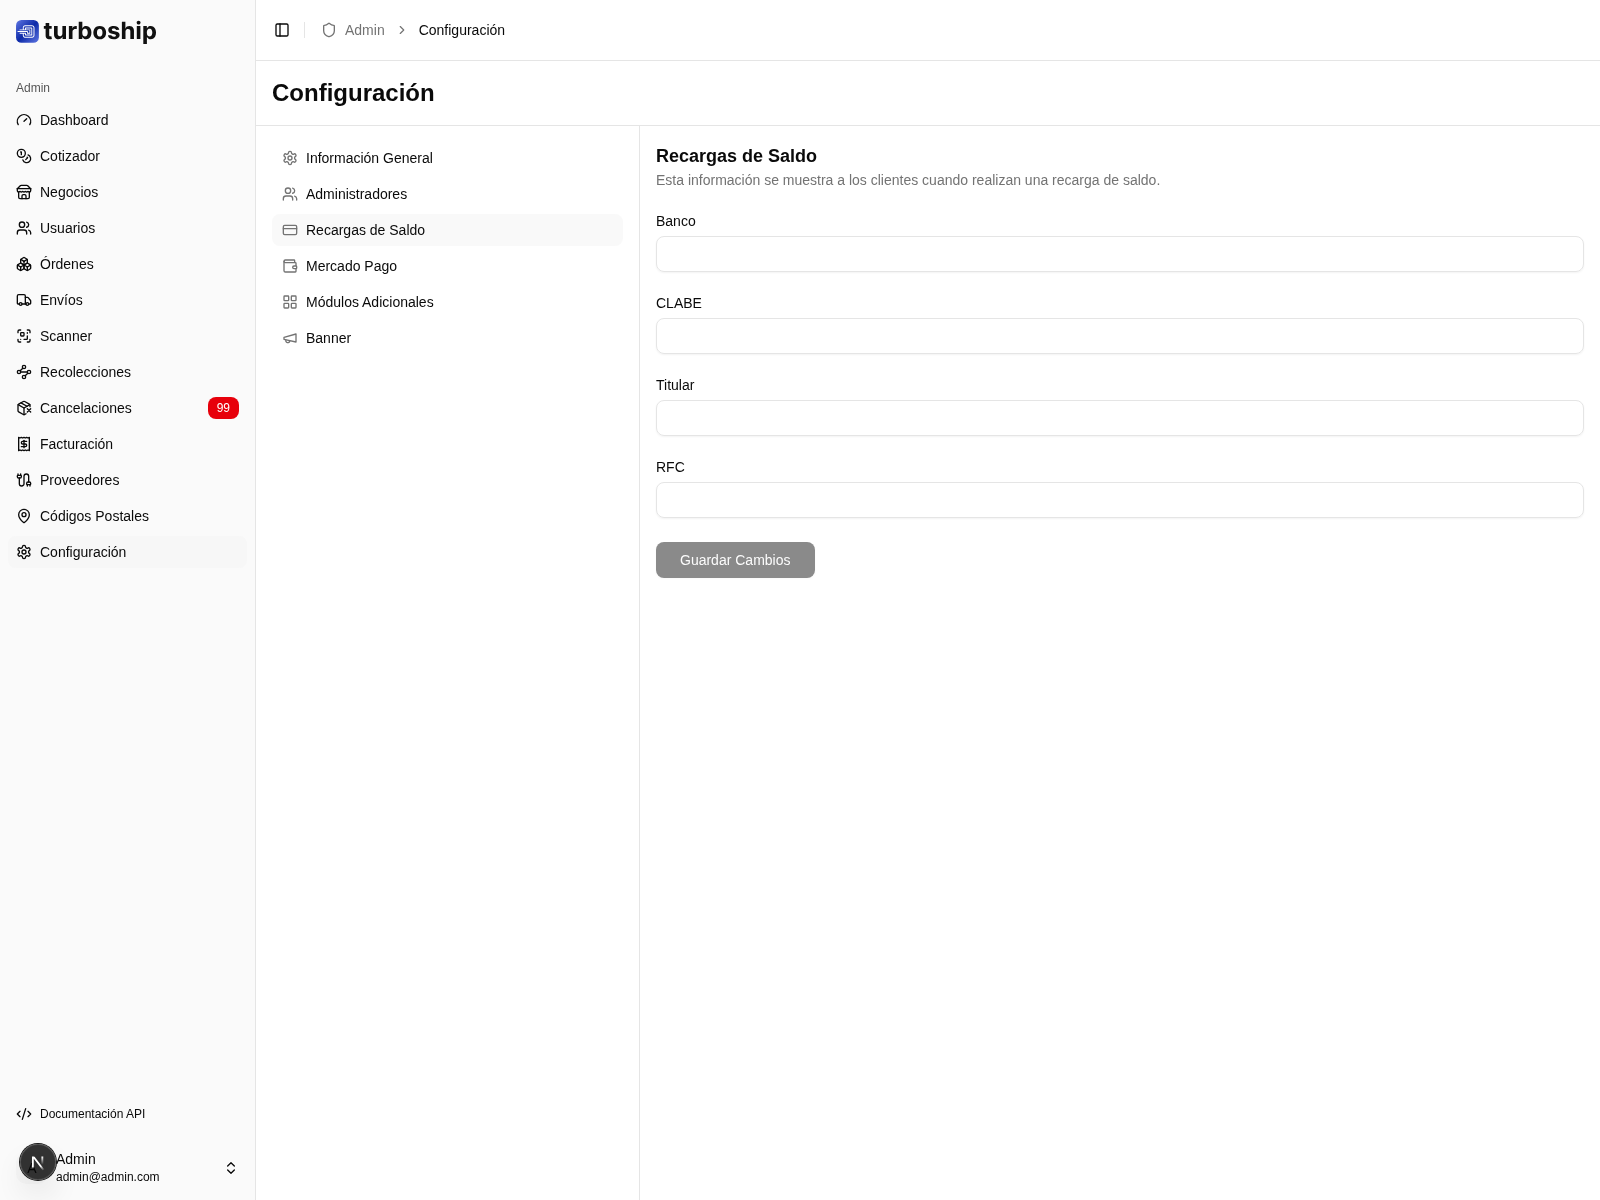Click the turboship logo

point(85,31)
